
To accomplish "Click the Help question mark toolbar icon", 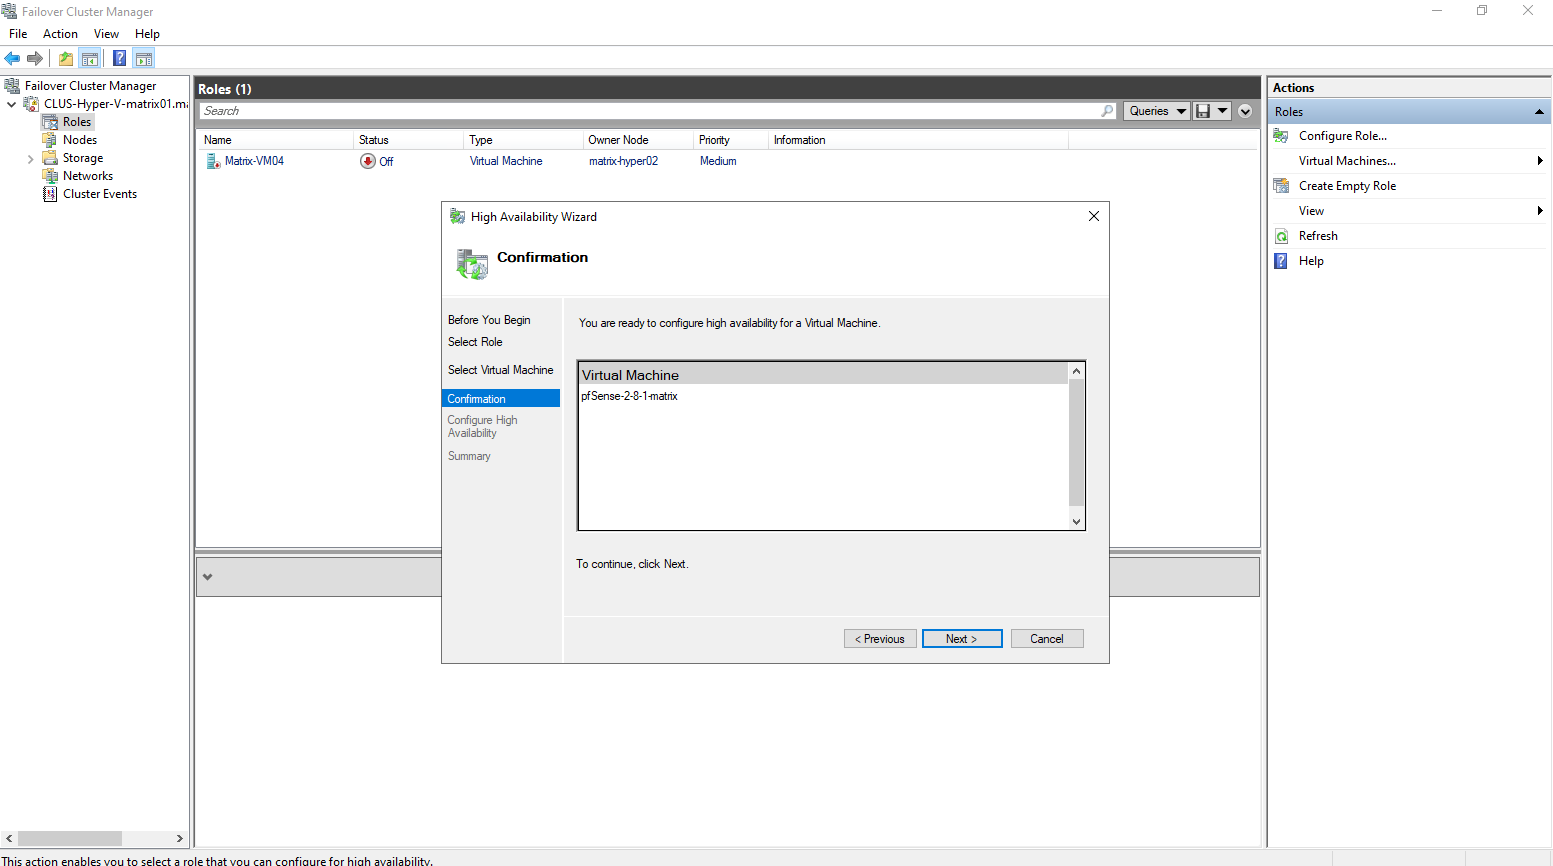I will point(119,58).
